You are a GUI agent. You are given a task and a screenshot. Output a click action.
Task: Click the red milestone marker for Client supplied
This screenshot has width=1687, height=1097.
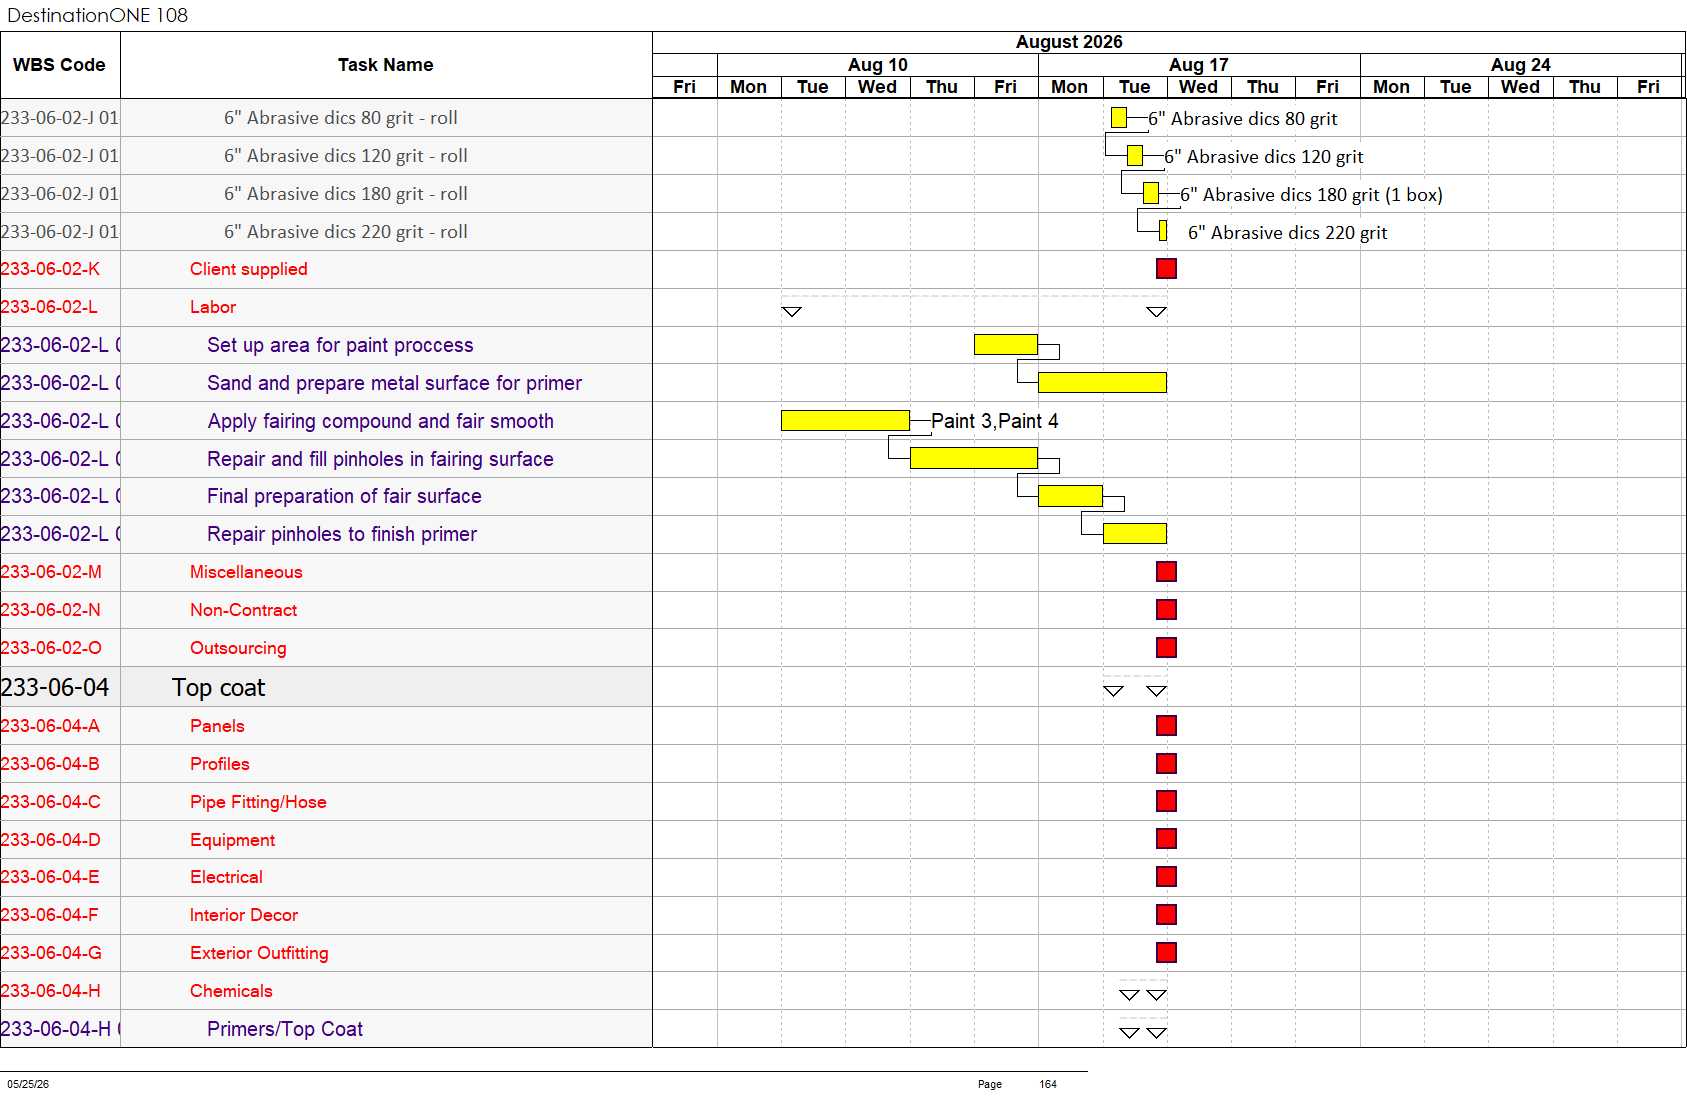click(1166, 268)
